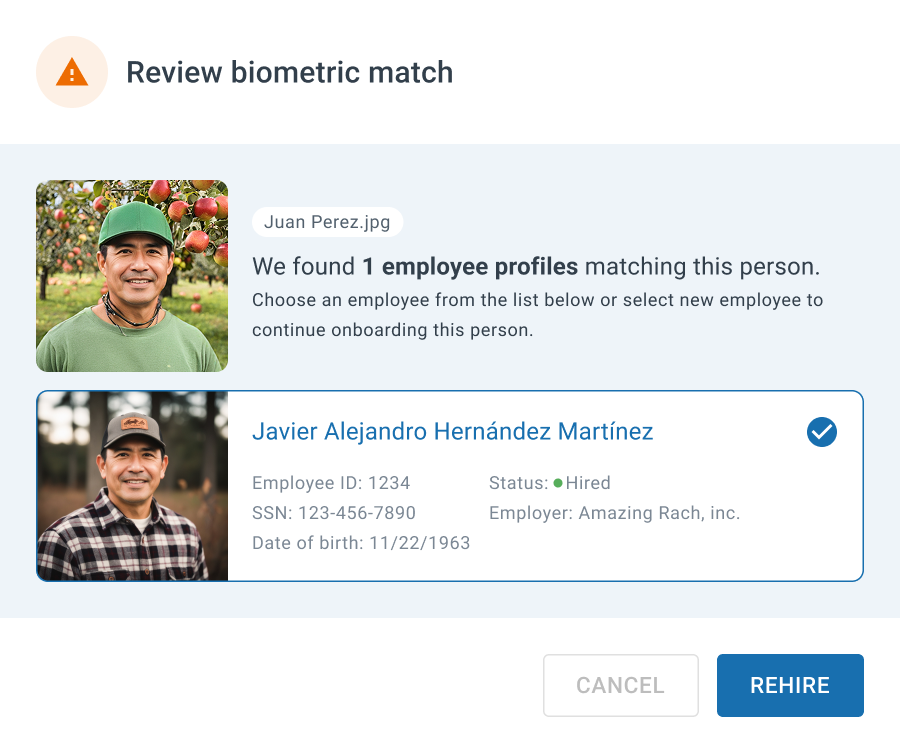Click the Juan Perez.jpg file name chip
The image size is (900, 753).
pyautogui.click(x=327, y=222)
